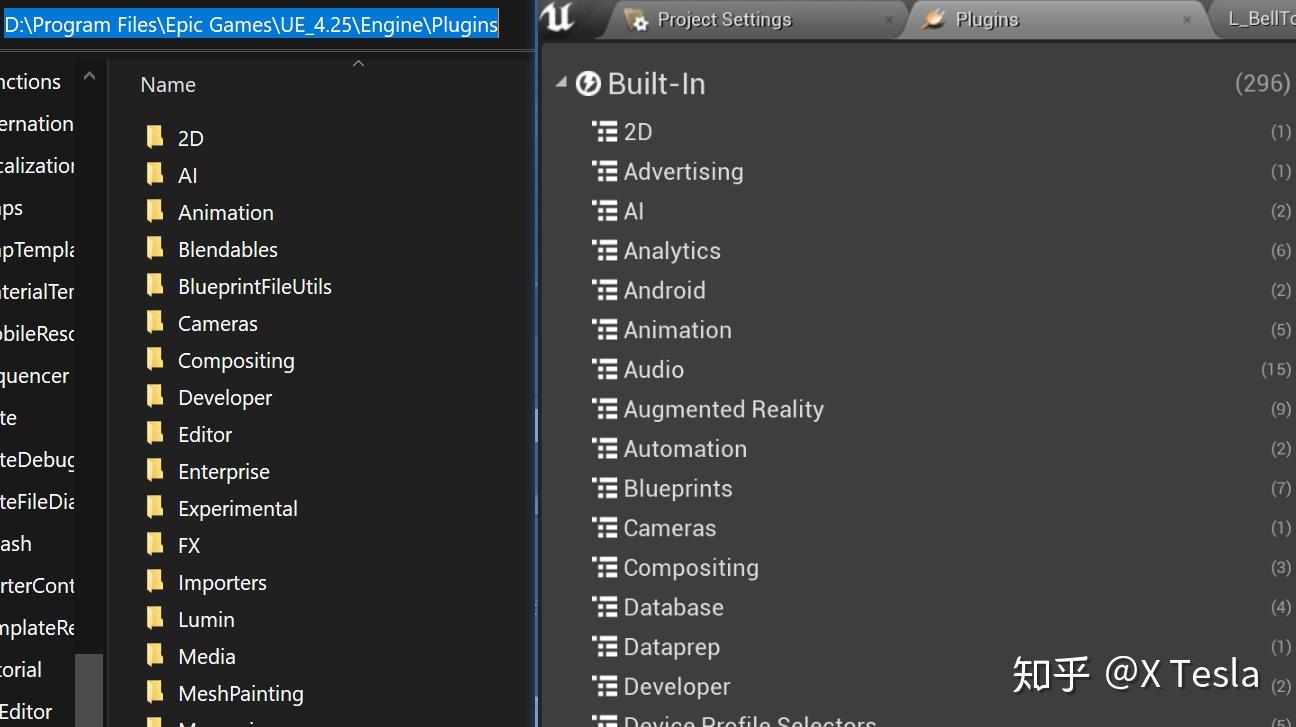Close the Project Settings tab
Viewport: 1296px width, 727px height.
point(889,20)
